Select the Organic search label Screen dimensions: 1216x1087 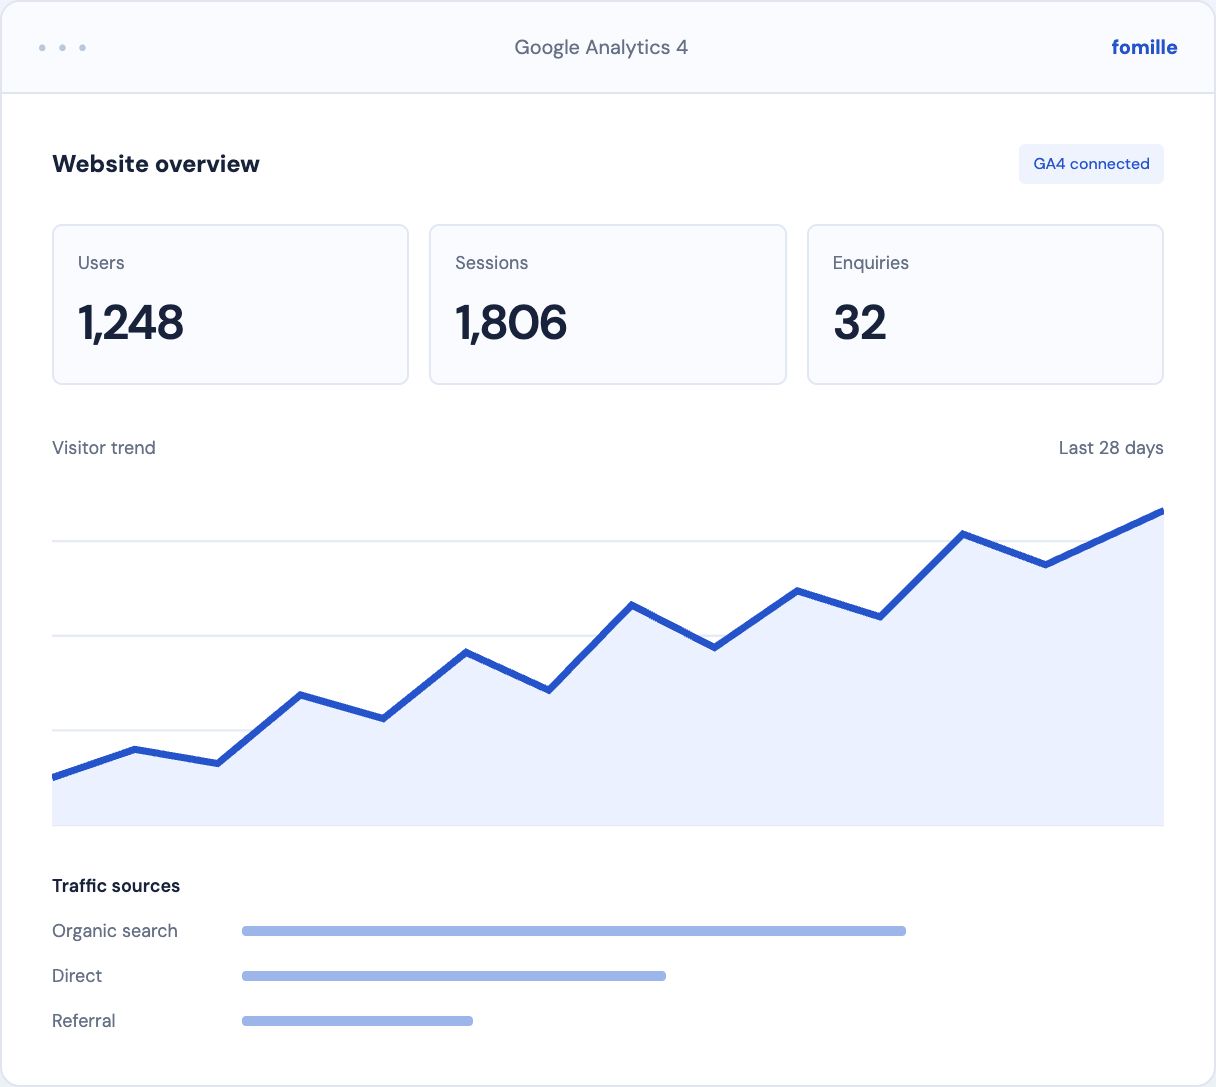(115, 931)
